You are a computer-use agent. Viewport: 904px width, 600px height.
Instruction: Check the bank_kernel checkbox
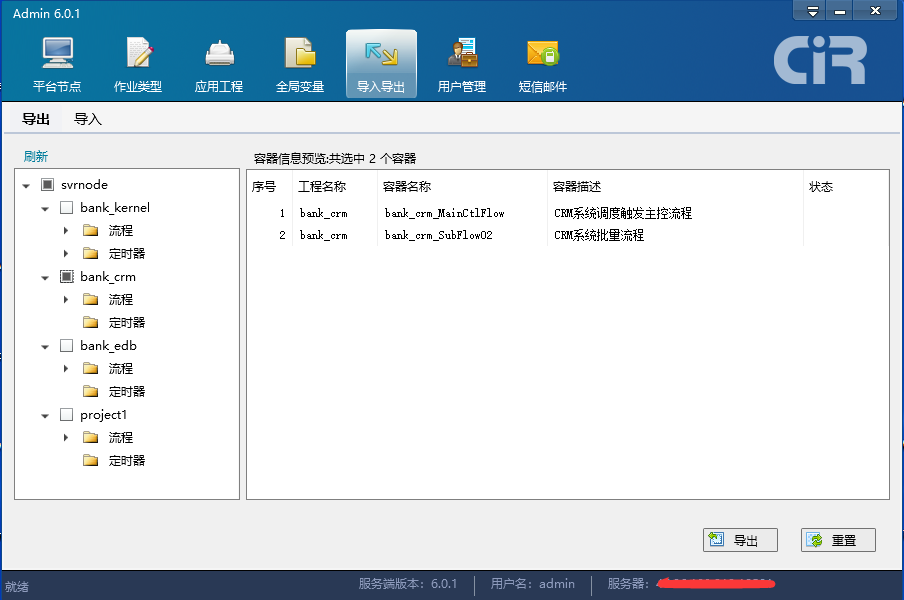66,207
